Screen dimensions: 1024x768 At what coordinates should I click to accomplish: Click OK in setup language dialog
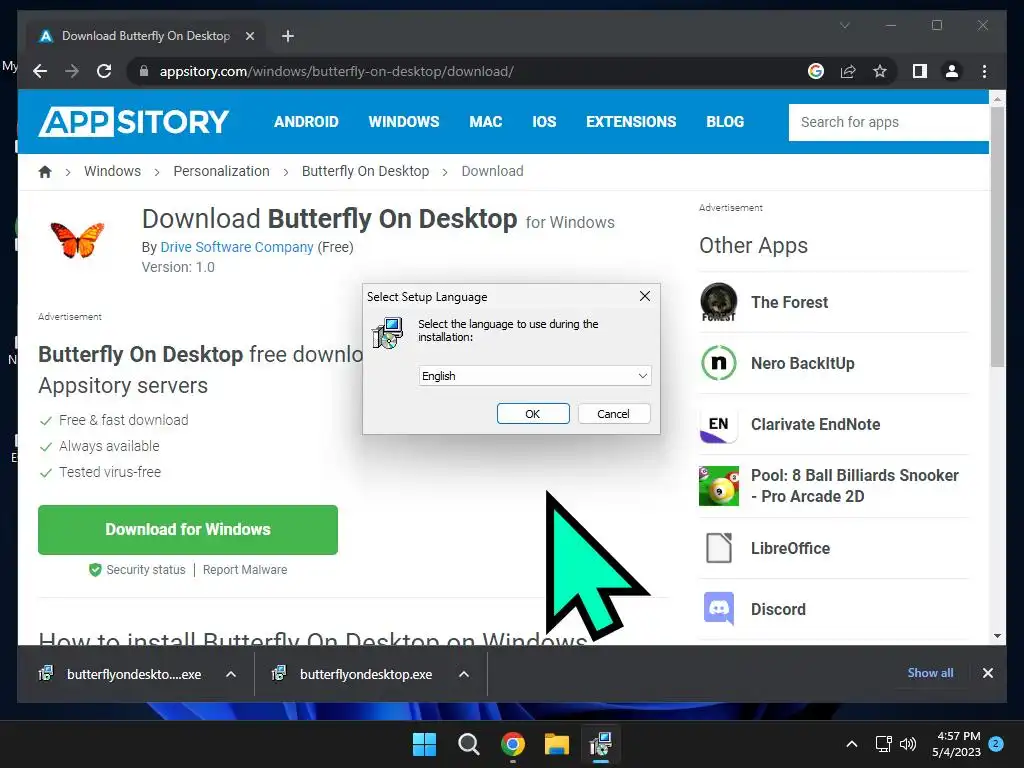(533, 414)
